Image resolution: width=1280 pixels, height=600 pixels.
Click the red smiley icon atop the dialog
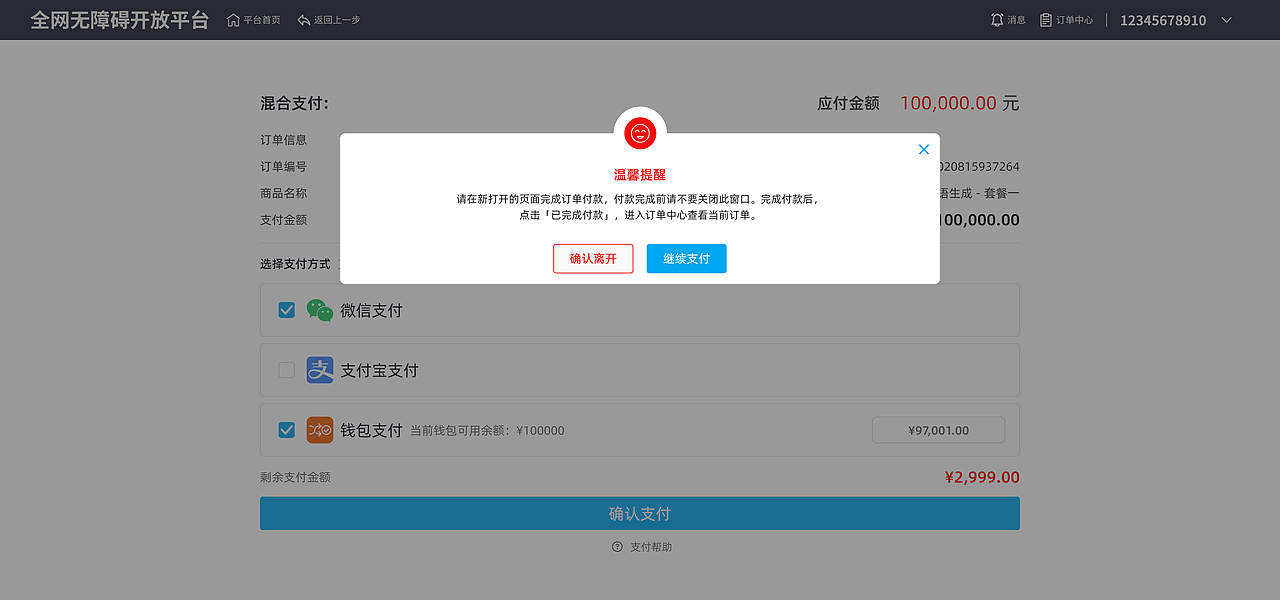(x=639, y=132)
